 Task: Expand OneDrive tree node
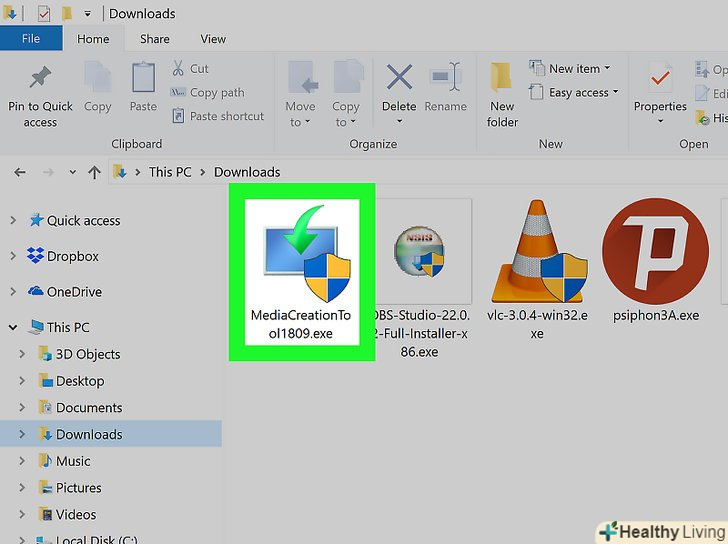click(13, 291)
